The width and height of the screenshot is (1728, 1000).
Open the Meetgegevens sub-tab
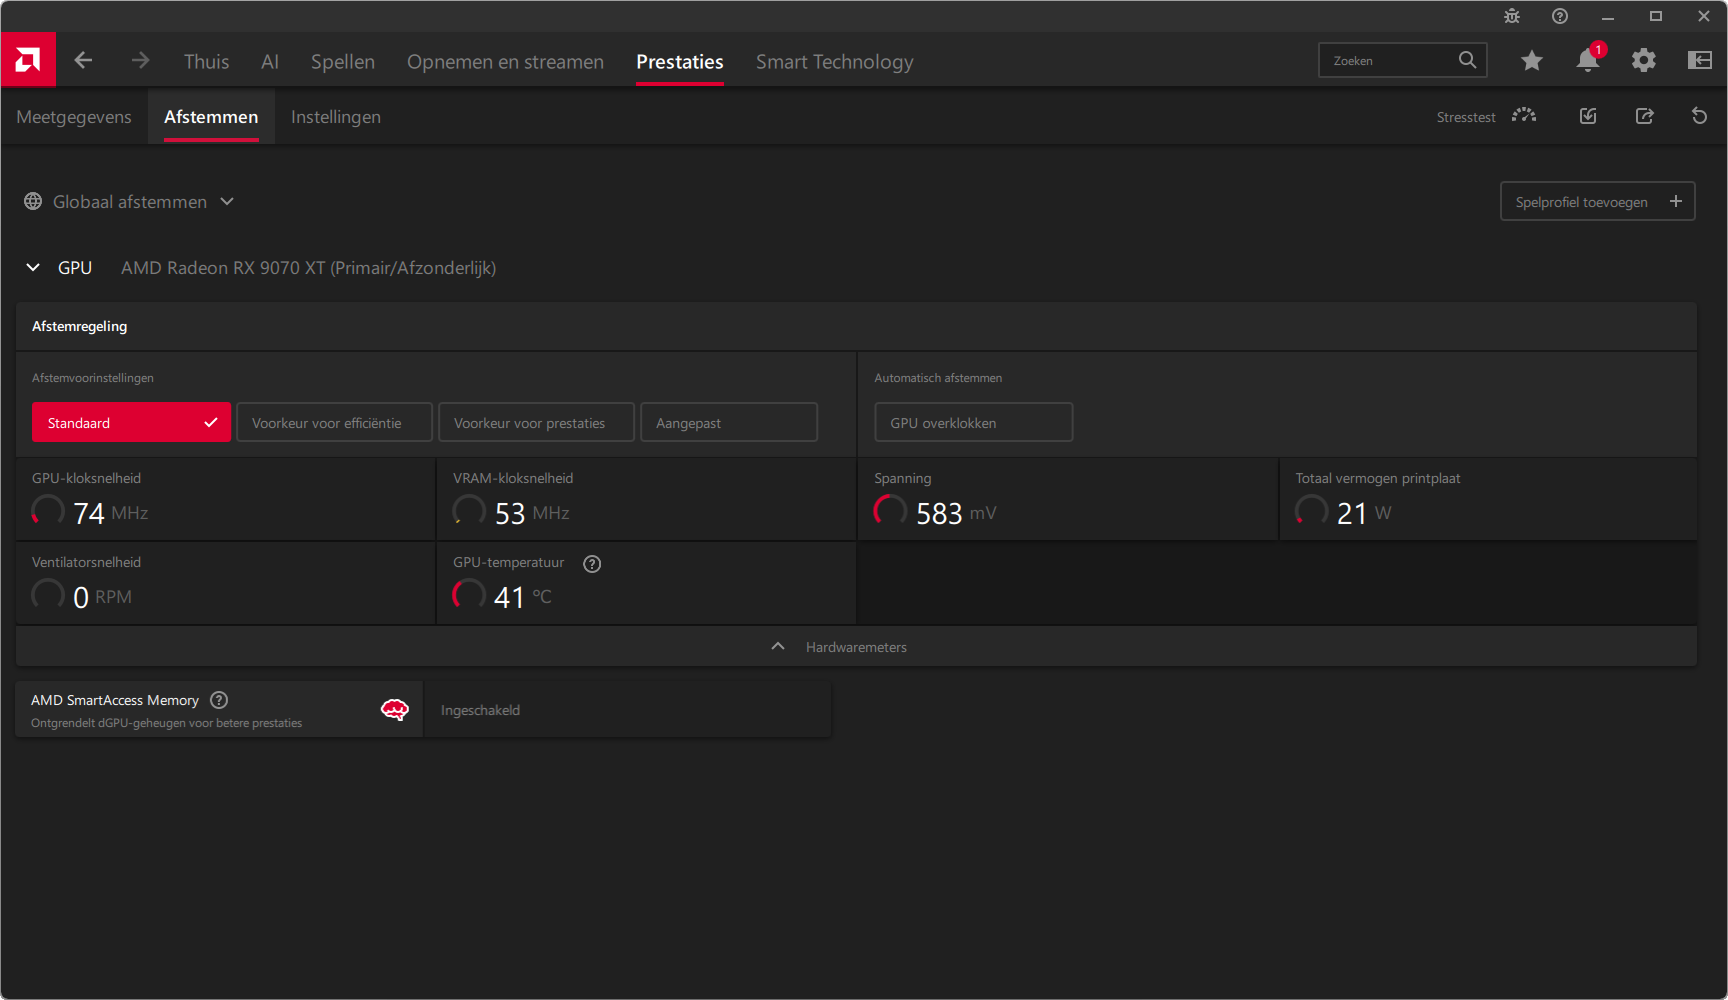74,117
